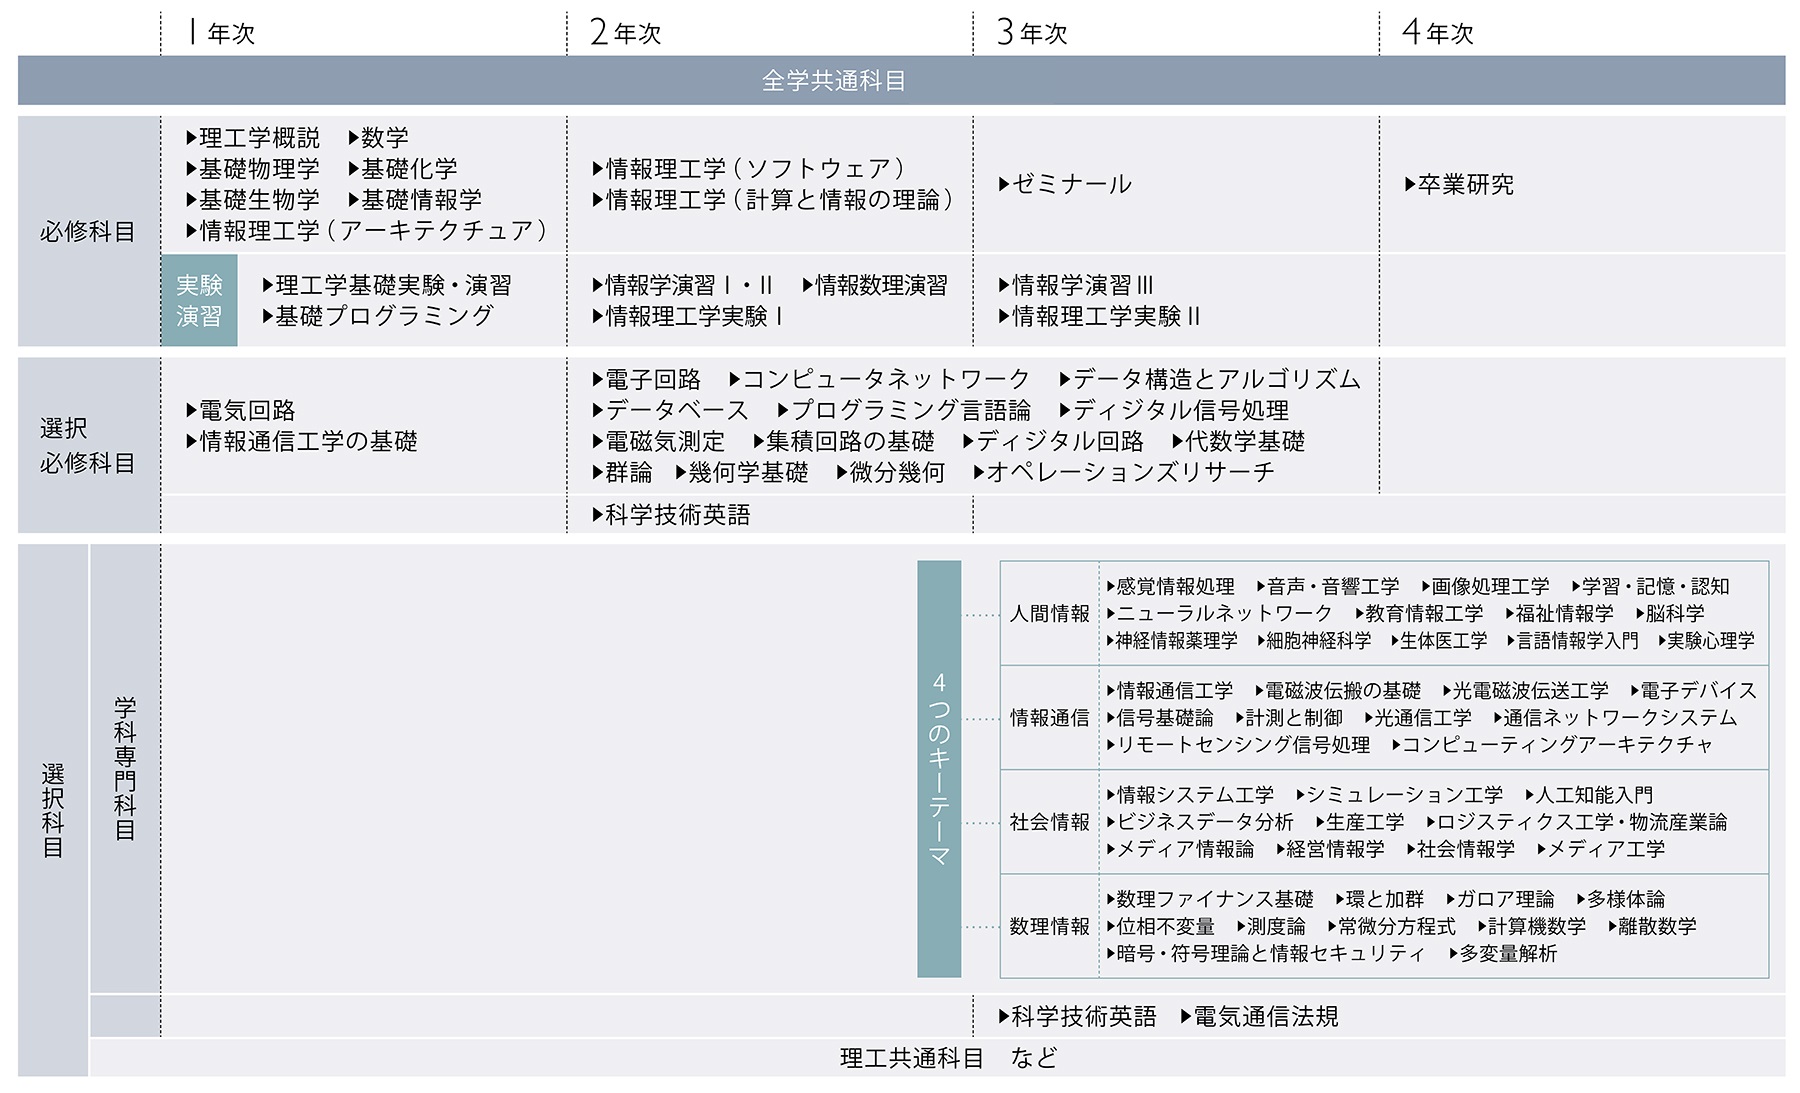The height and width of the screenshot is (1093, 1800).
Task: Click the 社会情報 theme label
Action: pyautogui.click(x=1049, y=822)
